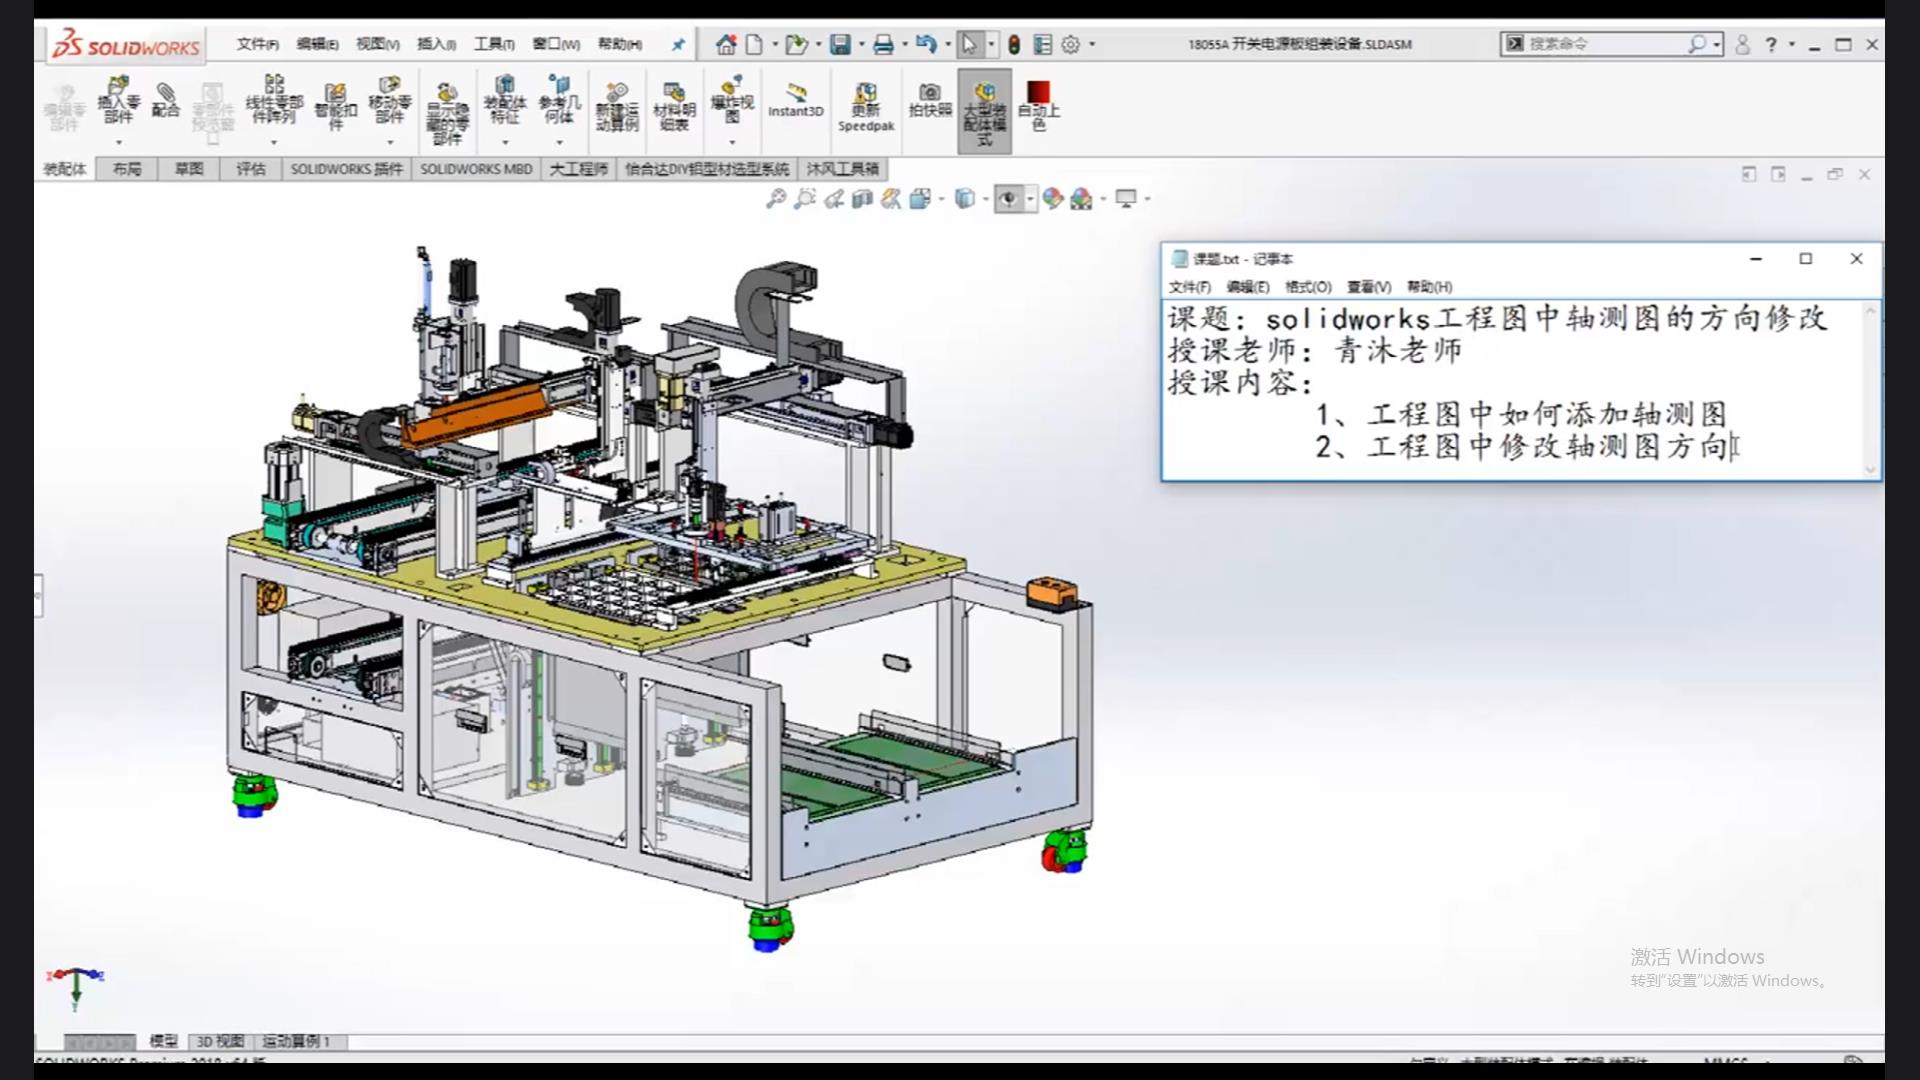Expand Move Component dropdown arrow
The height and width of the screenshot is (1080, 1920).
click(x=389, y=142)
